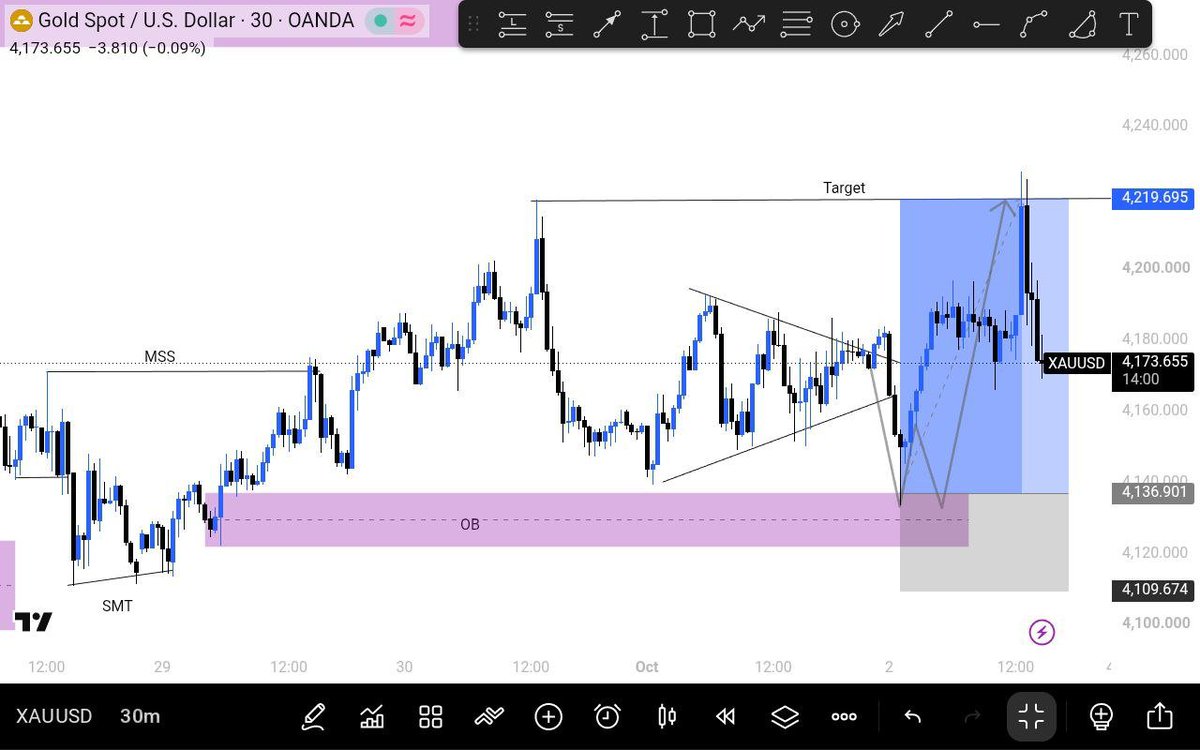Viewport: 1200px width, 750px height.
Task: Create an alert with clock icon
Action: pyautogui.click(x=607, y=716)
